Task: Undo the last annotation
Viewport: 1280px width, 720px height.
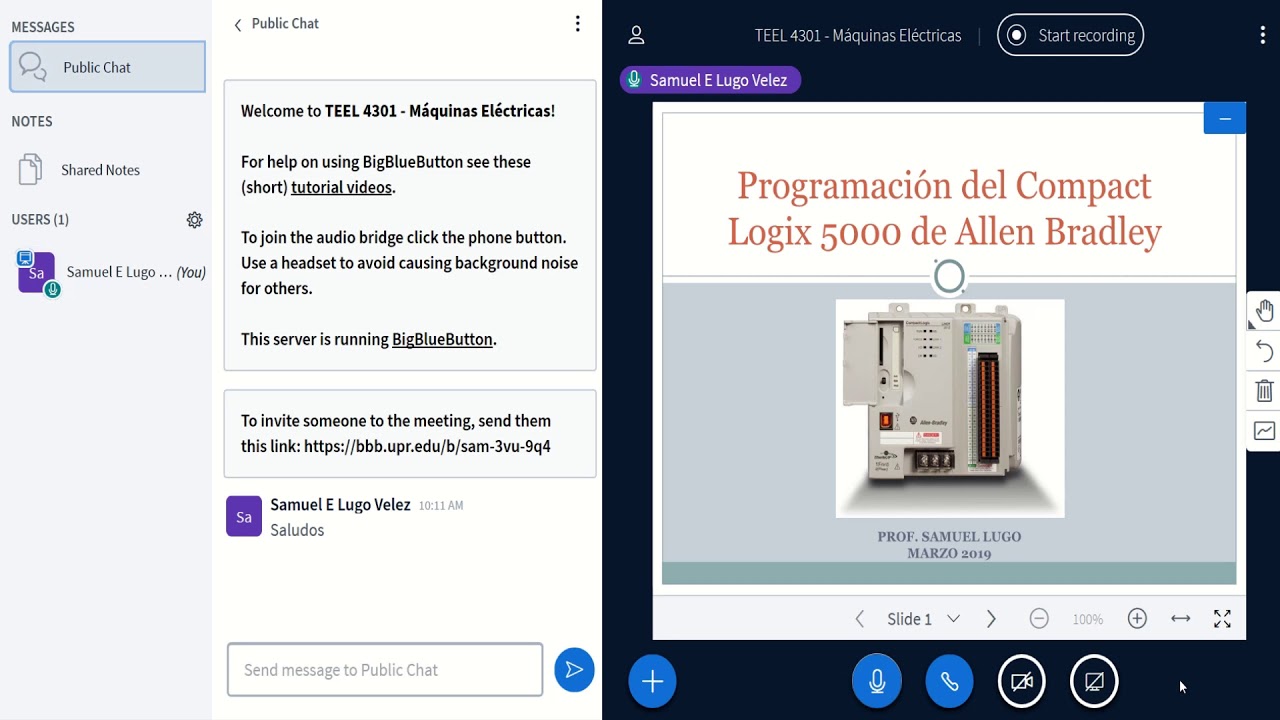Action: (x=1264, y=351)
